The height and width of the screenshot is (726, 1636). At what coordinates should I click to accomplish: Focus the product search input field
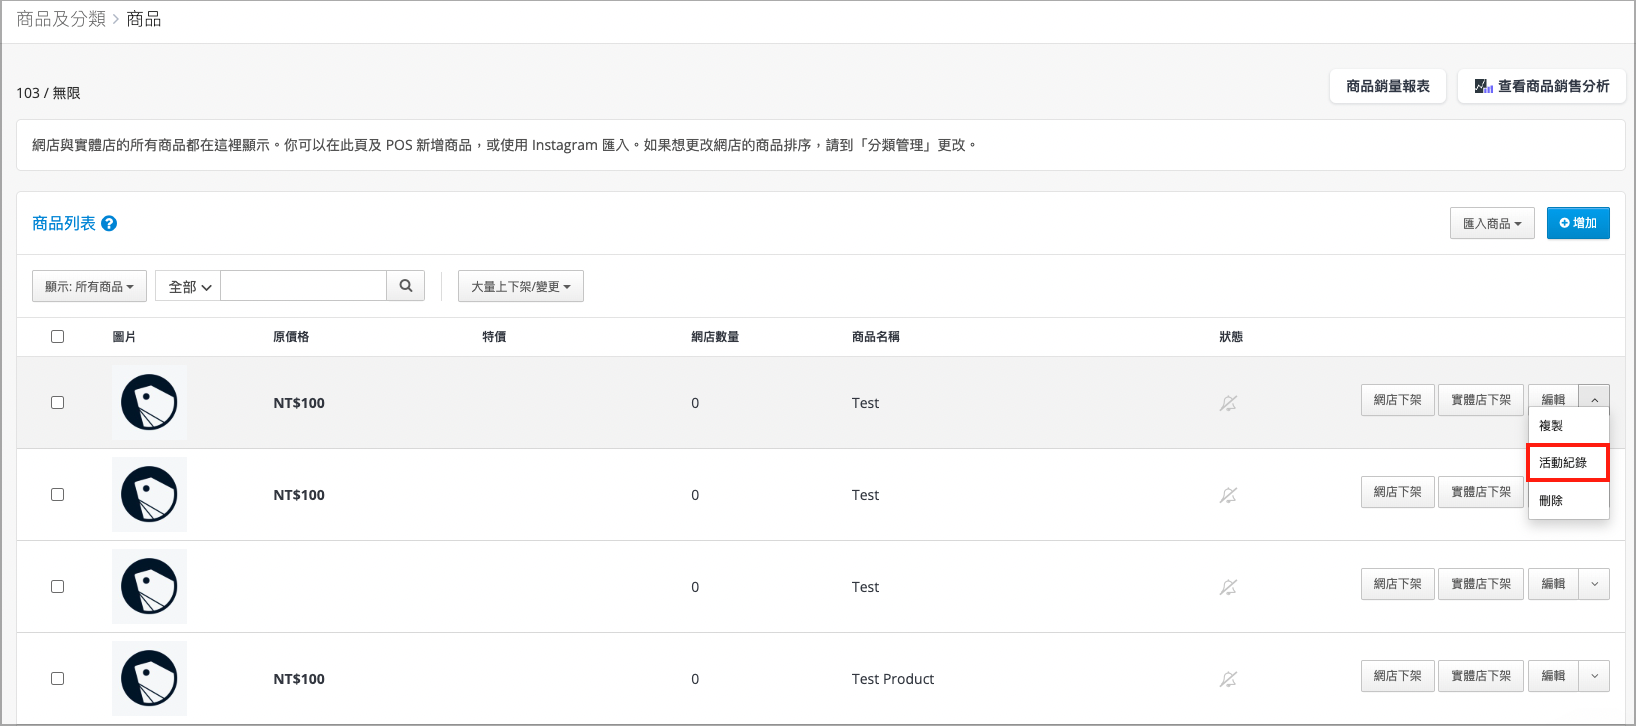[304, 286]
